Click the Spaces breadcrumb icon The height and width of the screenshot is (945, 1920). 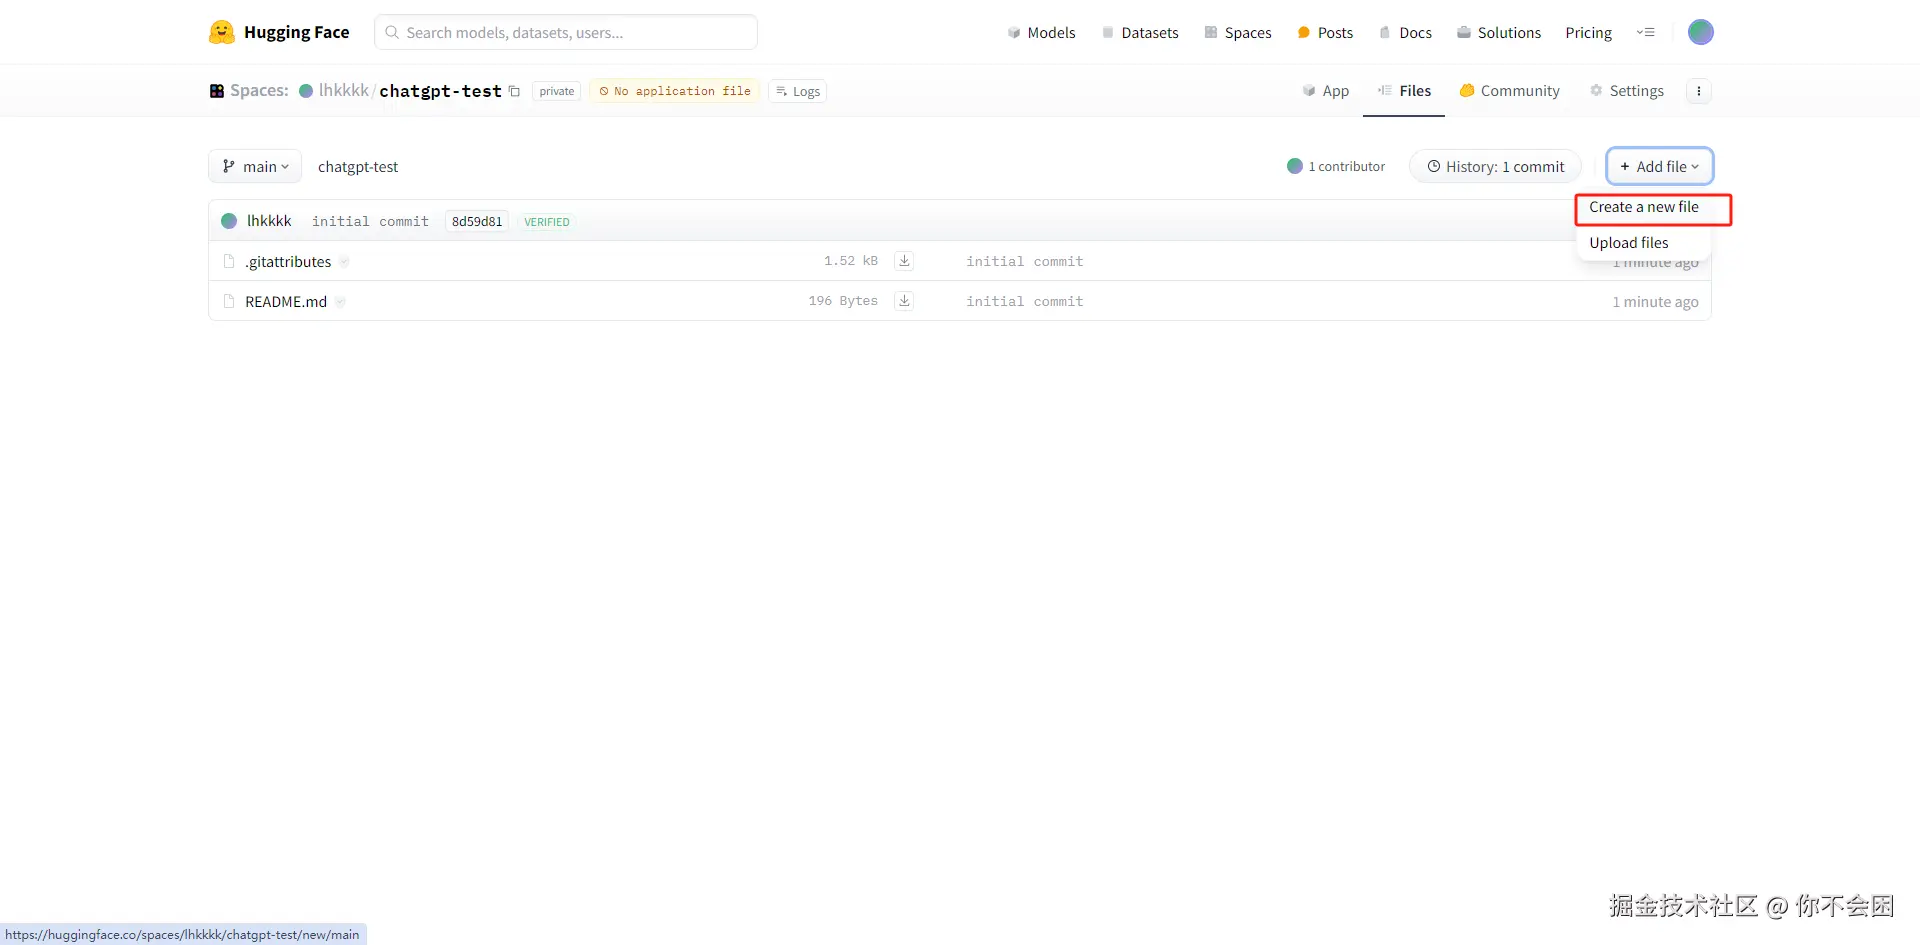tap(216, 91)
